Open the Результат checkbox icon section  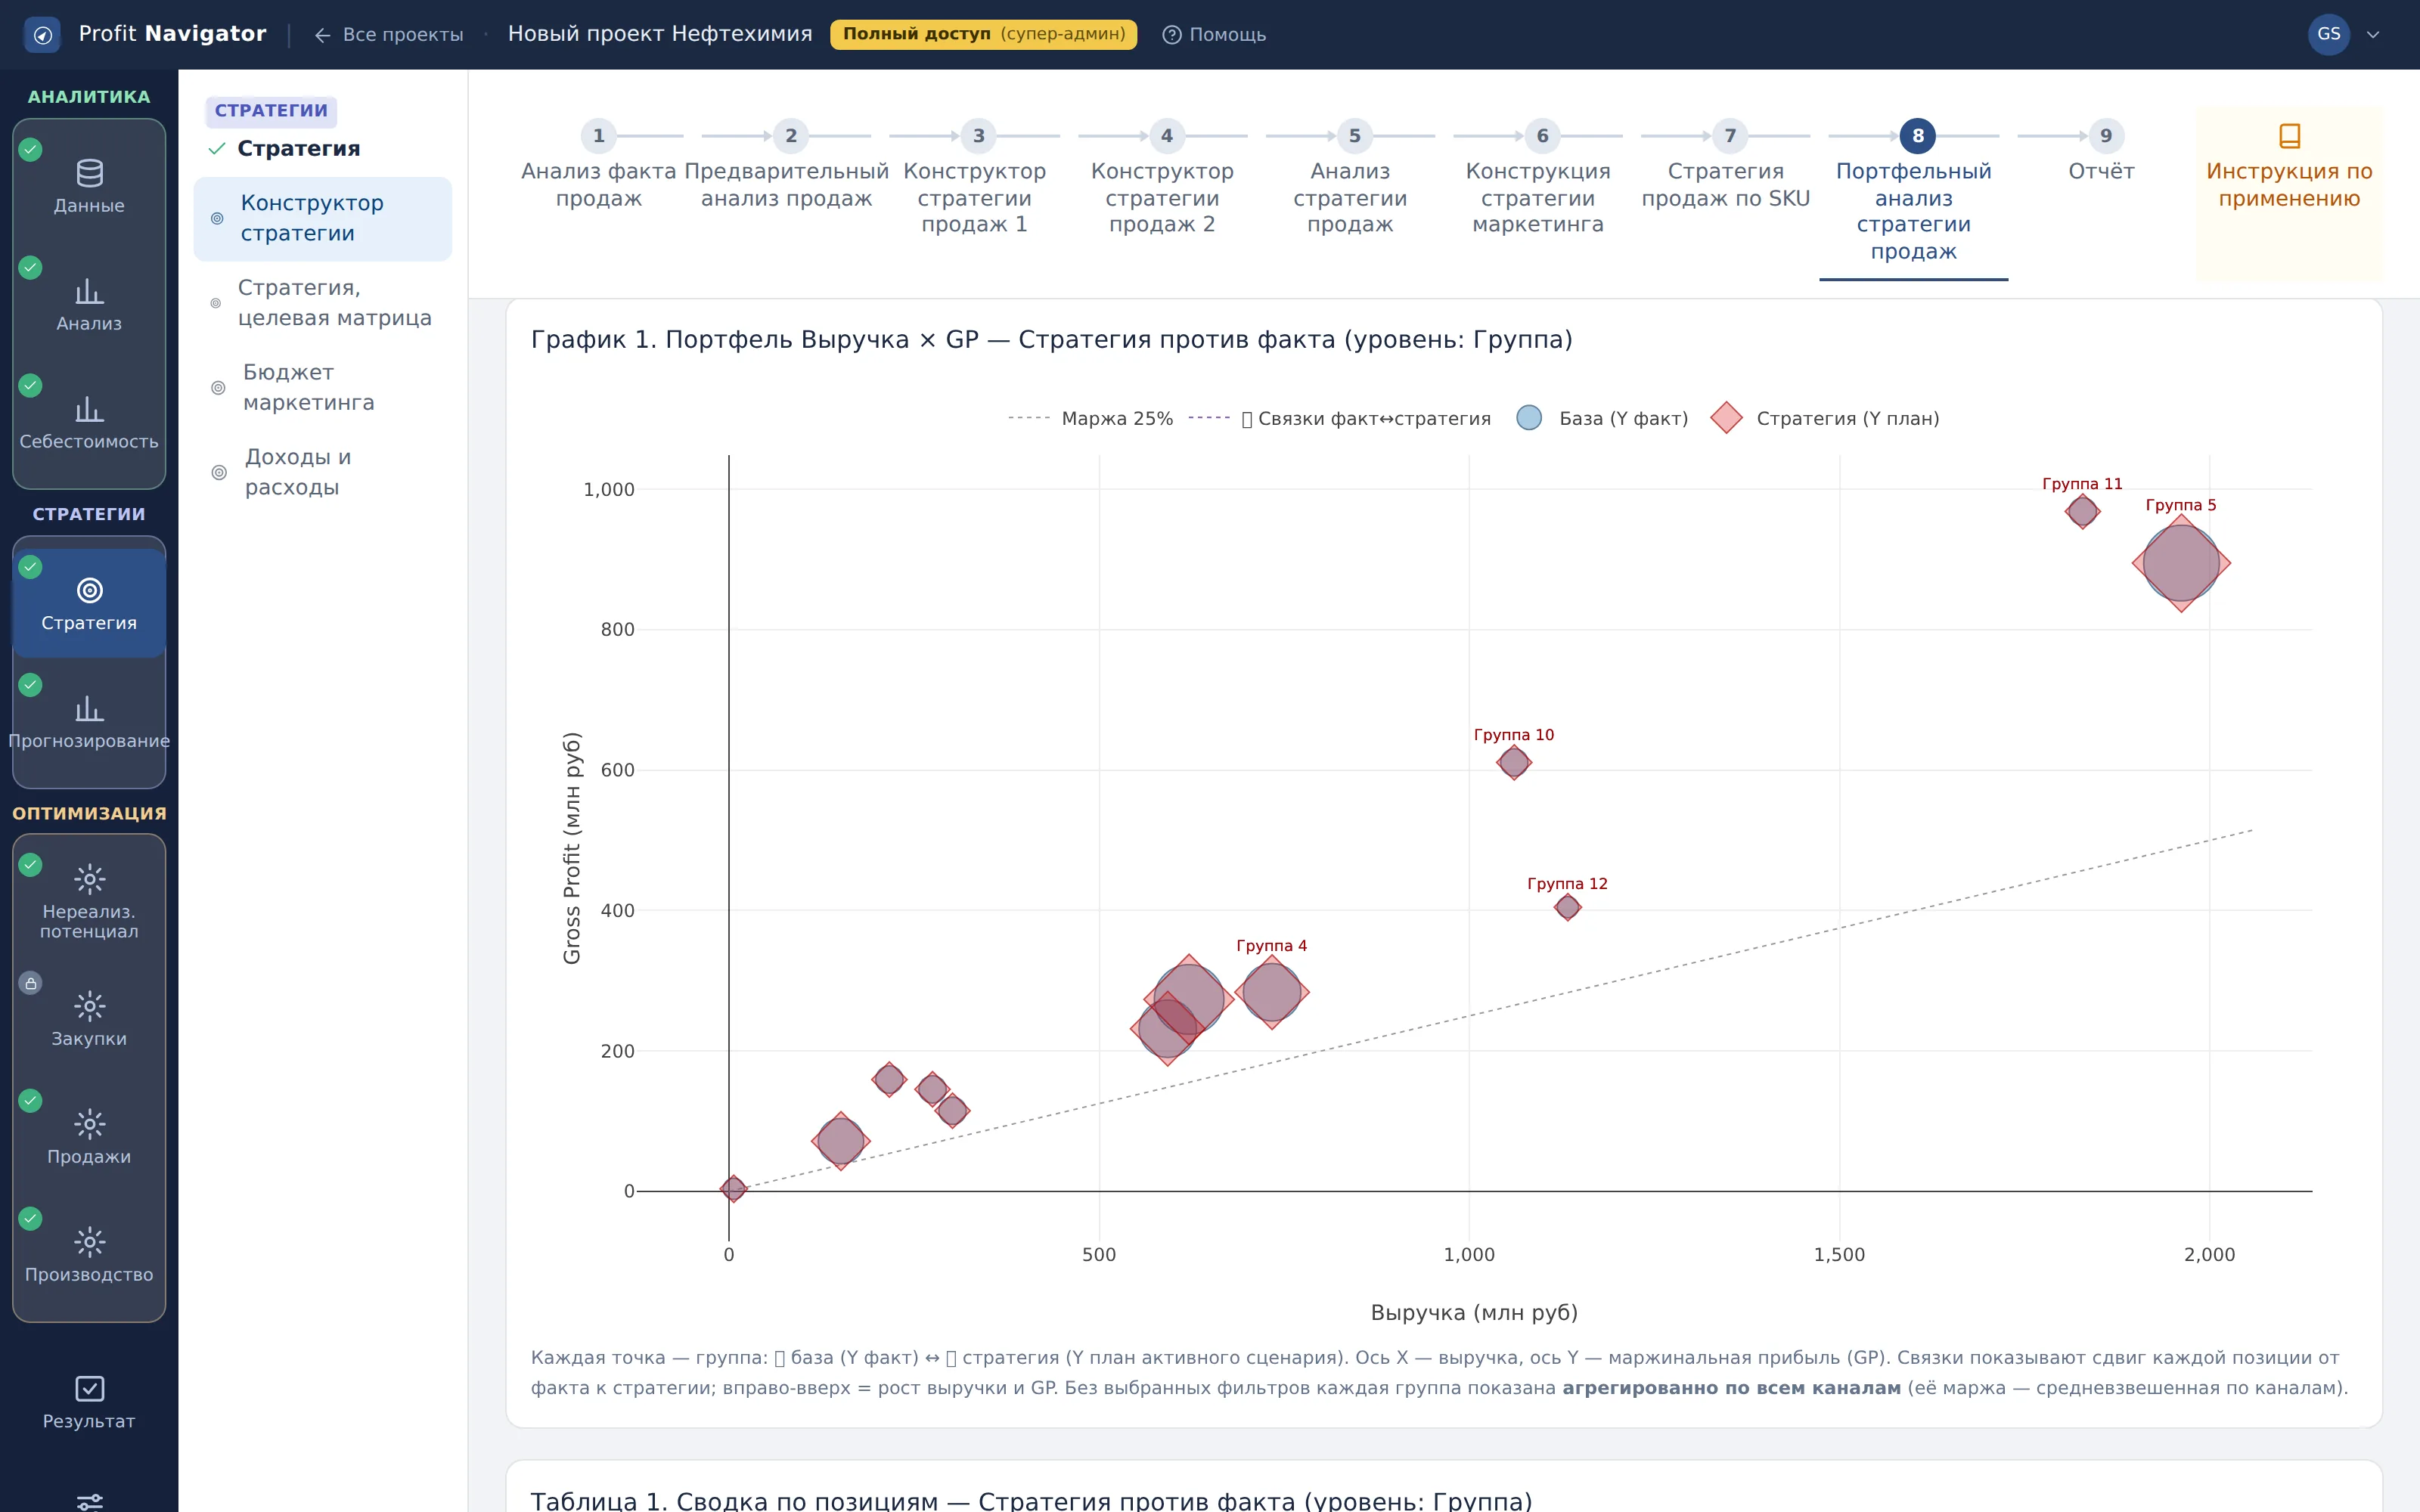(89, 1402)
